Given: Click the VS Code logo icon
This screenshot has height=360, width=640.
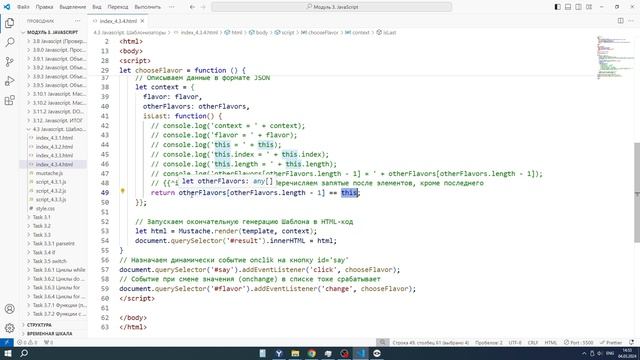Looking at the screenshot, I should point(7,7).
